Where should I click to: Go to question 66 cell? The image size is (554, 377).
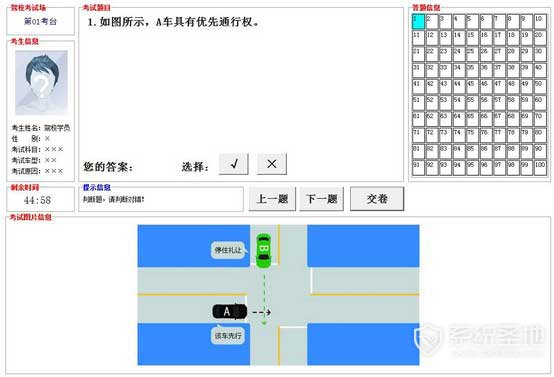(486, 119)
